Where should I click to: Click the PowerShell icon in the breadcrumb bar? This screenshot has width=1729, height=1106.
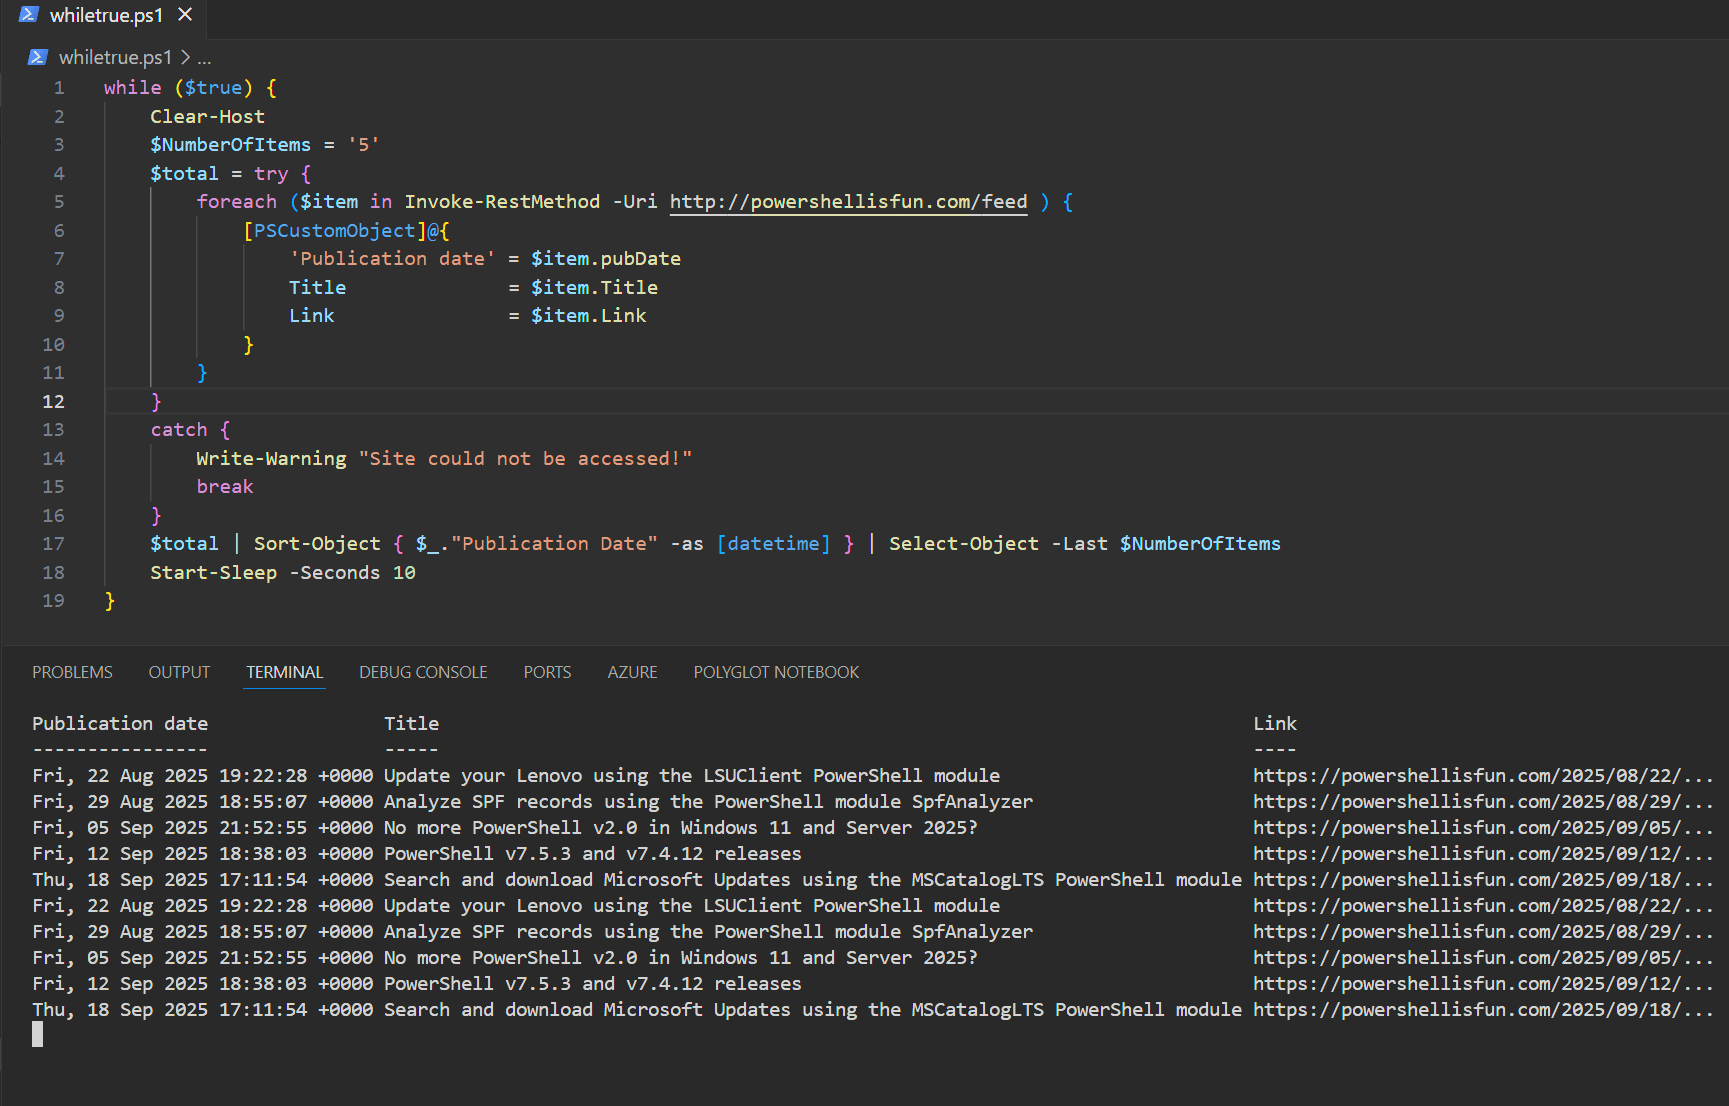coord(38,57)
